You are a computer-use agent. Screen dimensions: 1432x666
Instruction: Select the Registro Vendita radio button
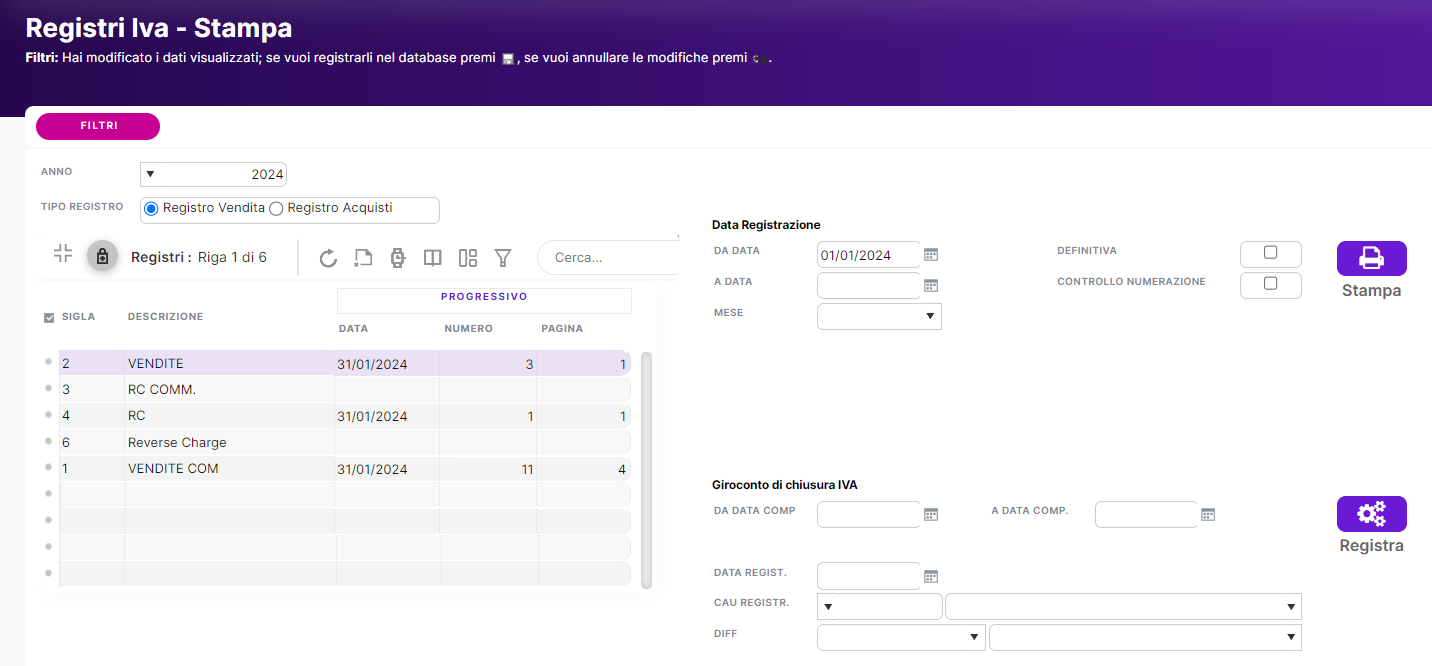(x=151, y=209)
